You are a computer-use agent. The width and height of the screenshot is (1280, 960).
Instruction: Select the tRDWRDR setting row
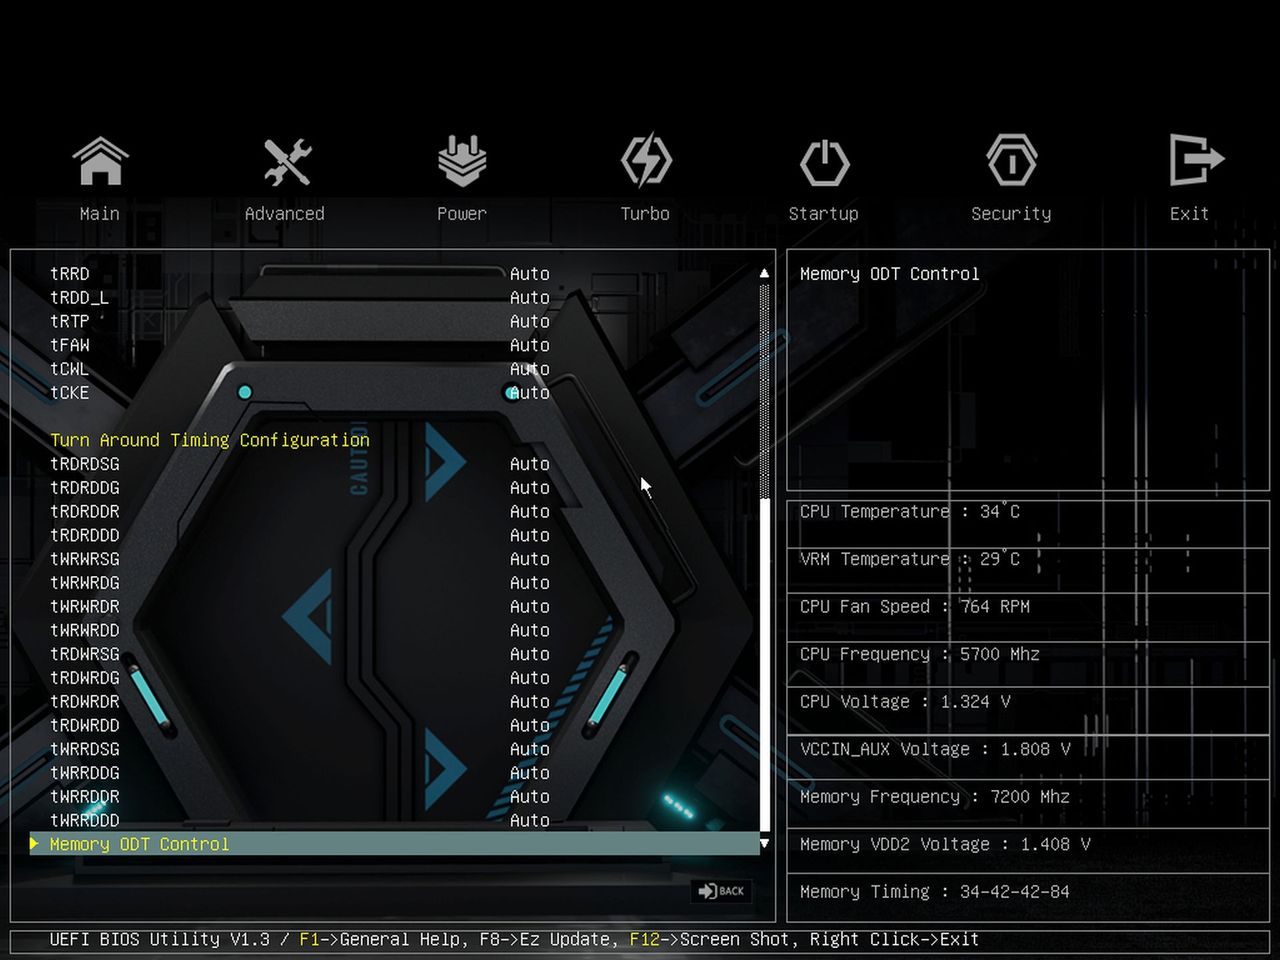[x=395, y=702]
